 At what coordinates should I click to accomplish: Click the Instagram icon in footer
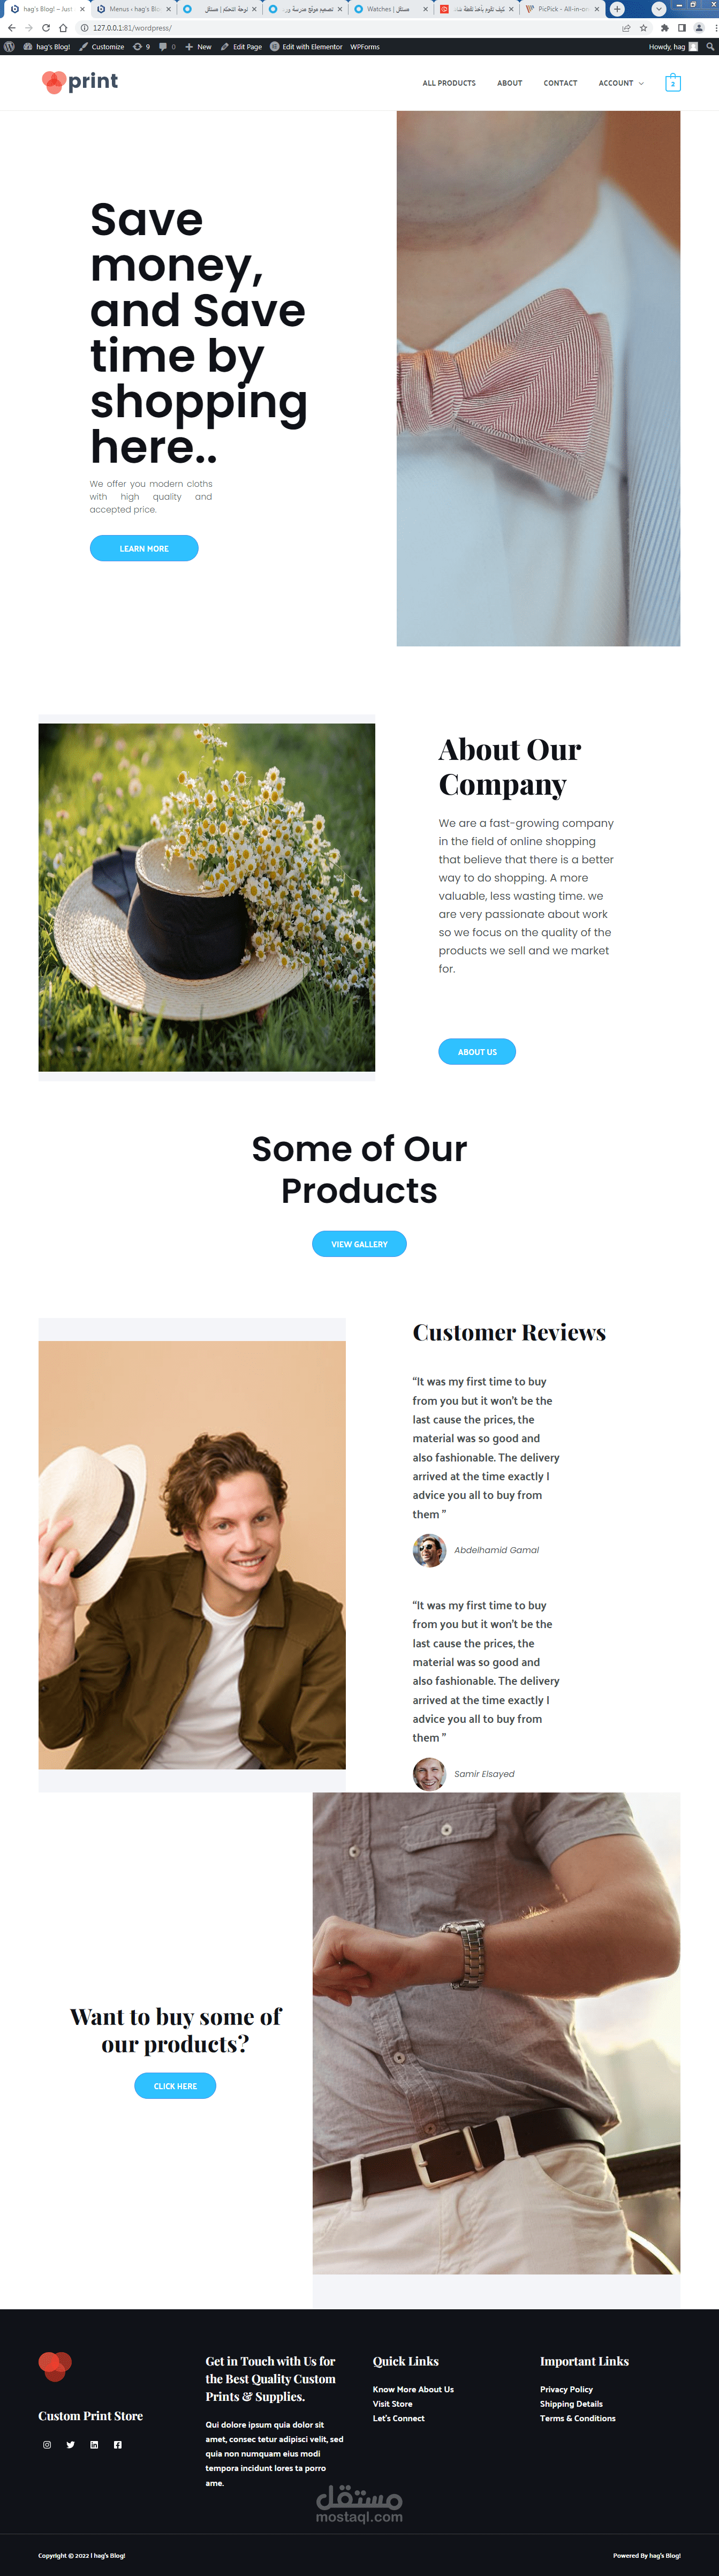47,2444
